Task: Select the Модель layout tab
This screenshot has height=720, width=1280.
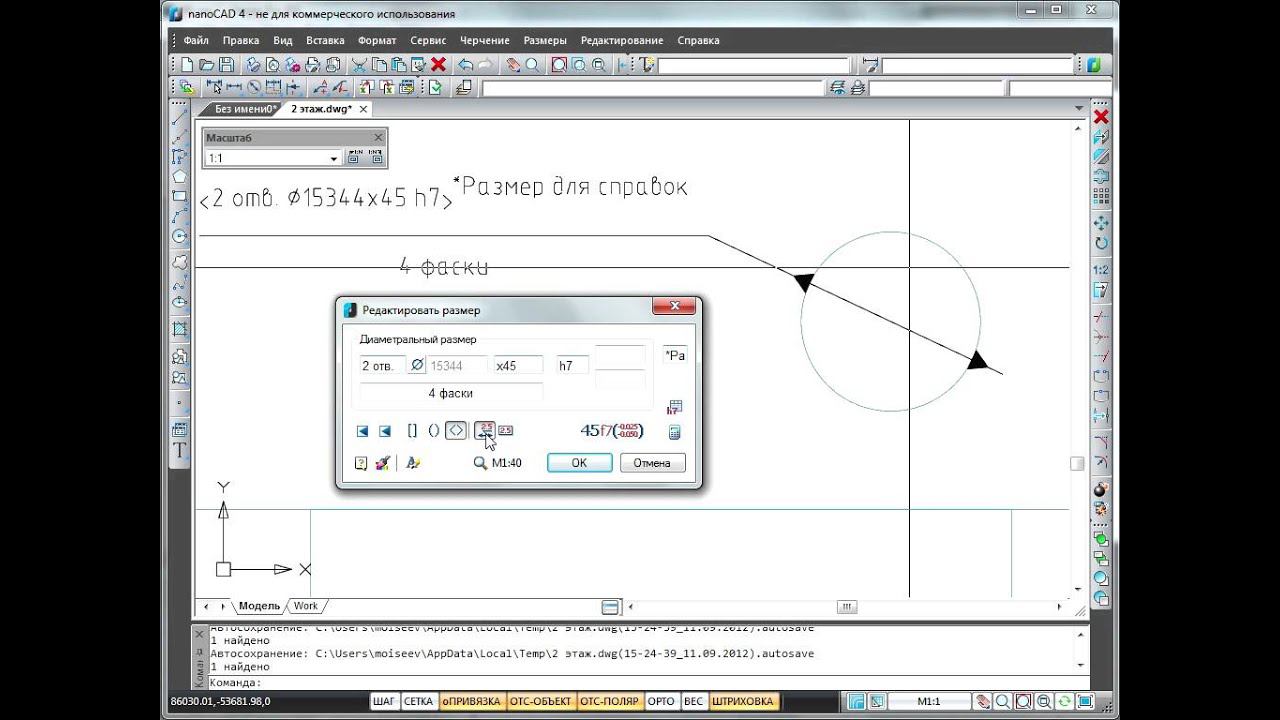Action: (259, 606)
